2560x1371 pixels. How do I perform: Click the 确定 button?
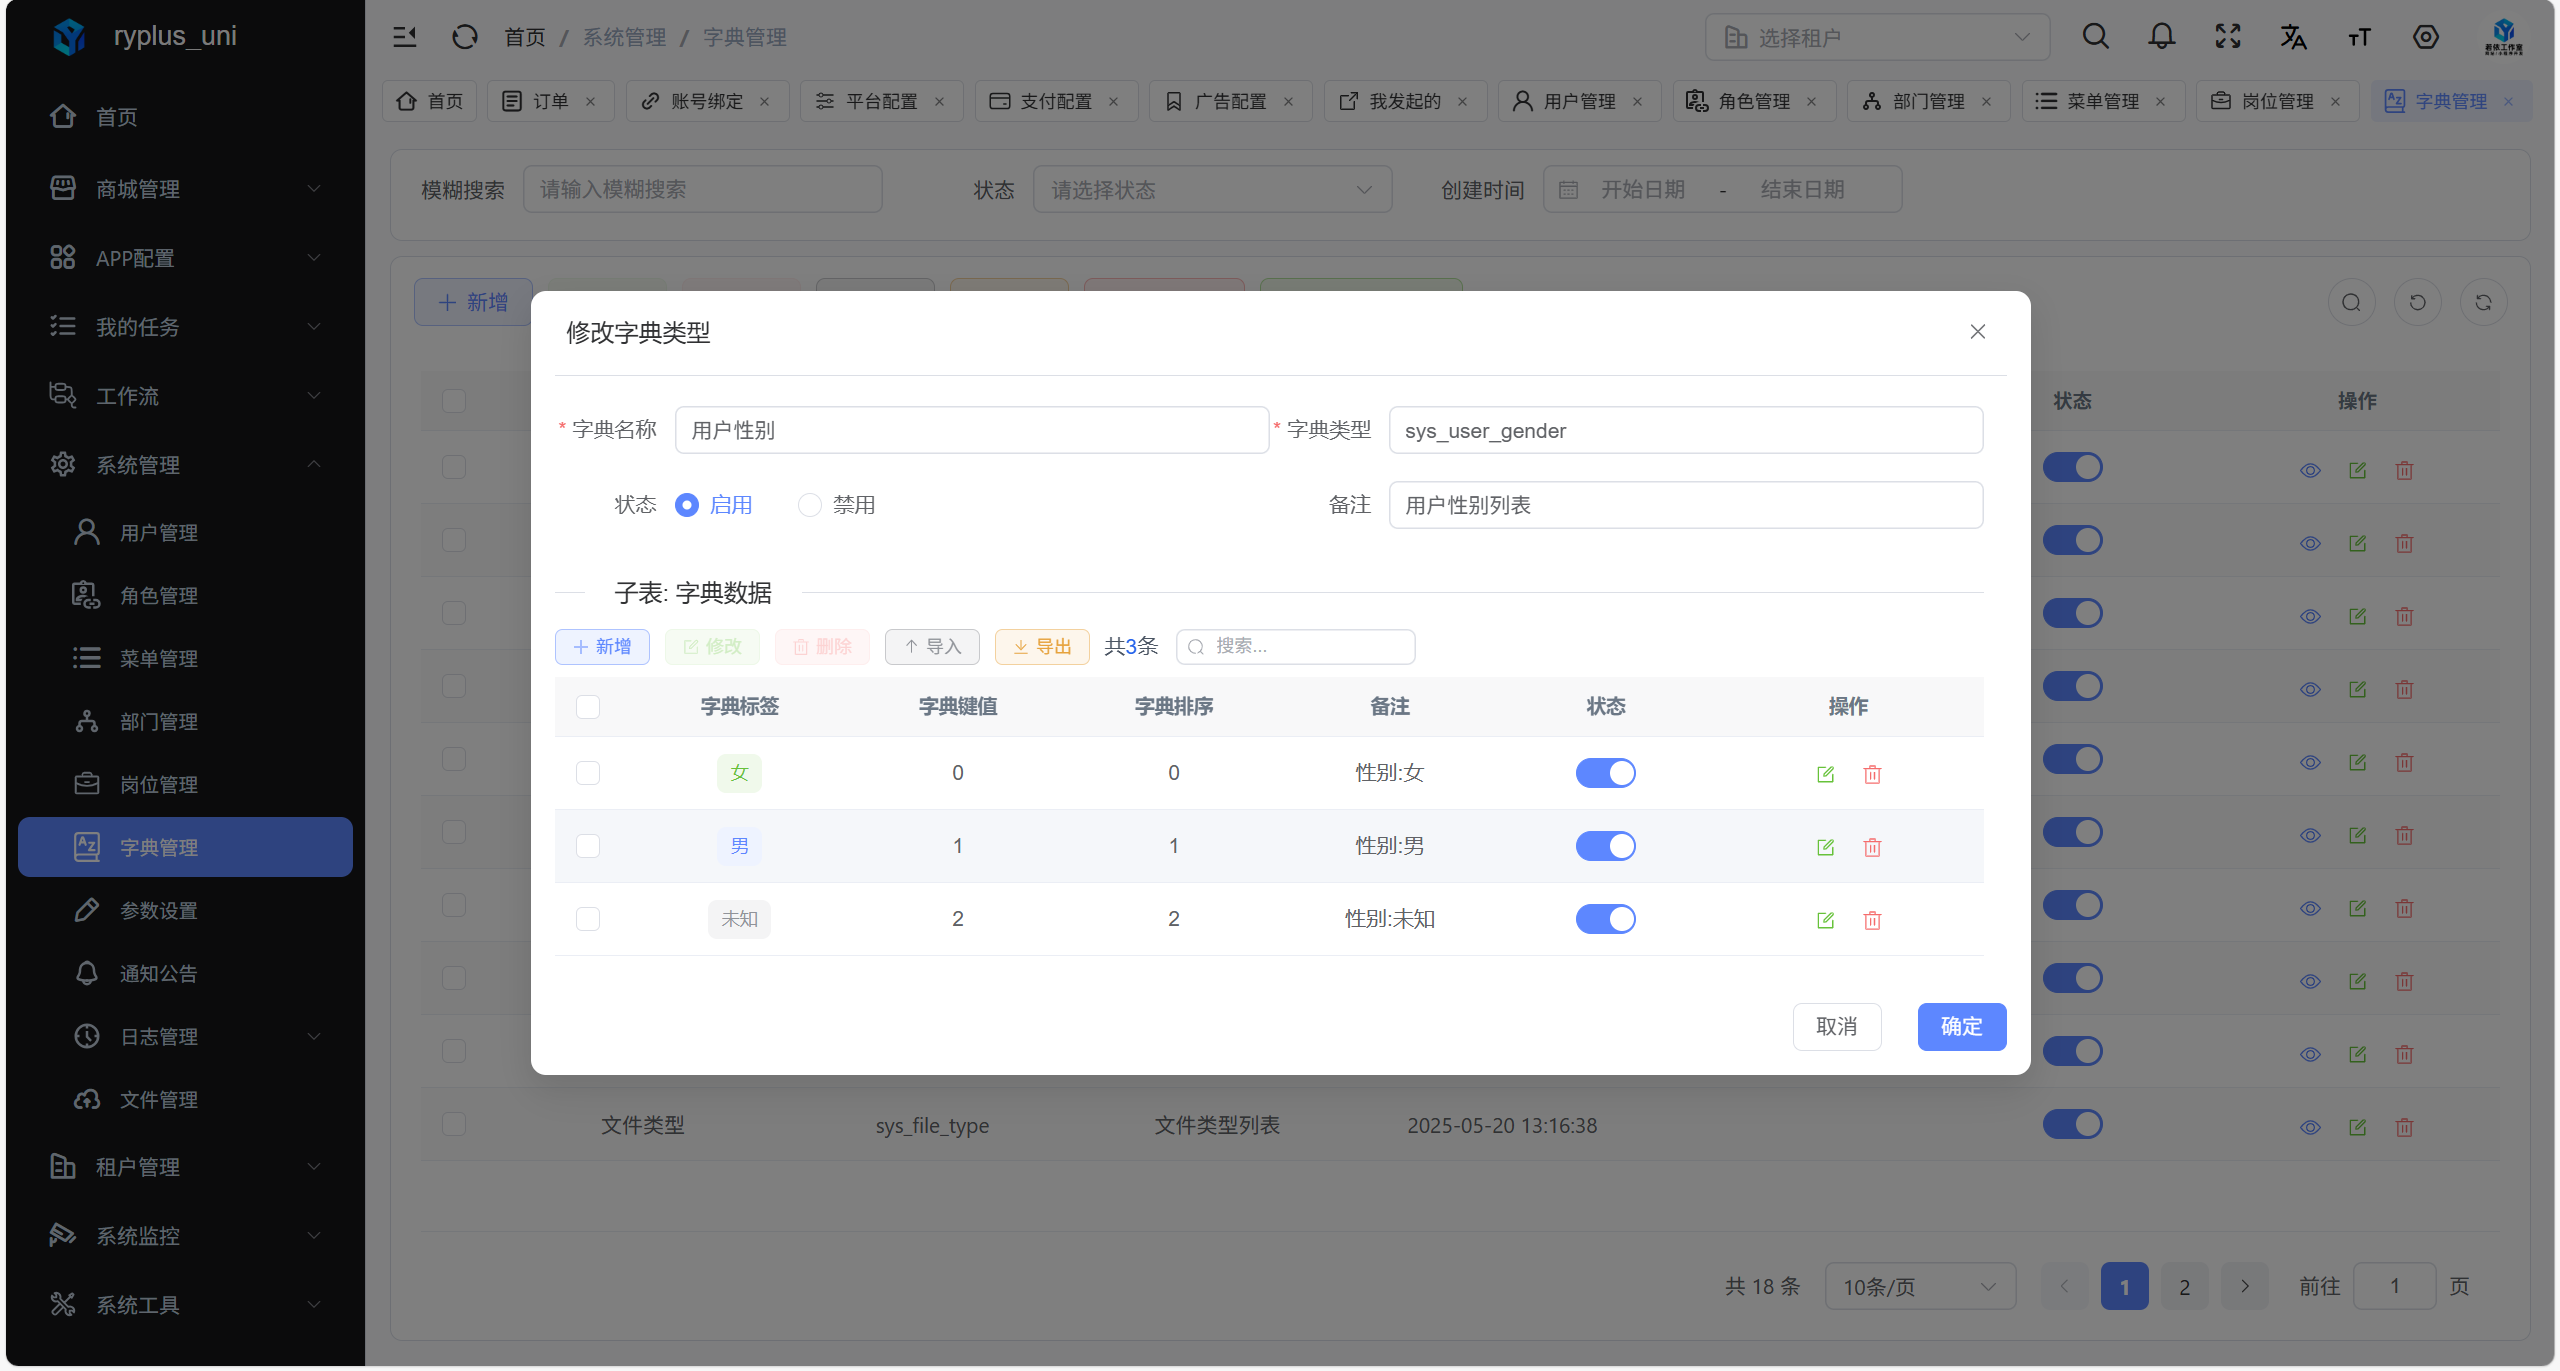[1960, 1027]
